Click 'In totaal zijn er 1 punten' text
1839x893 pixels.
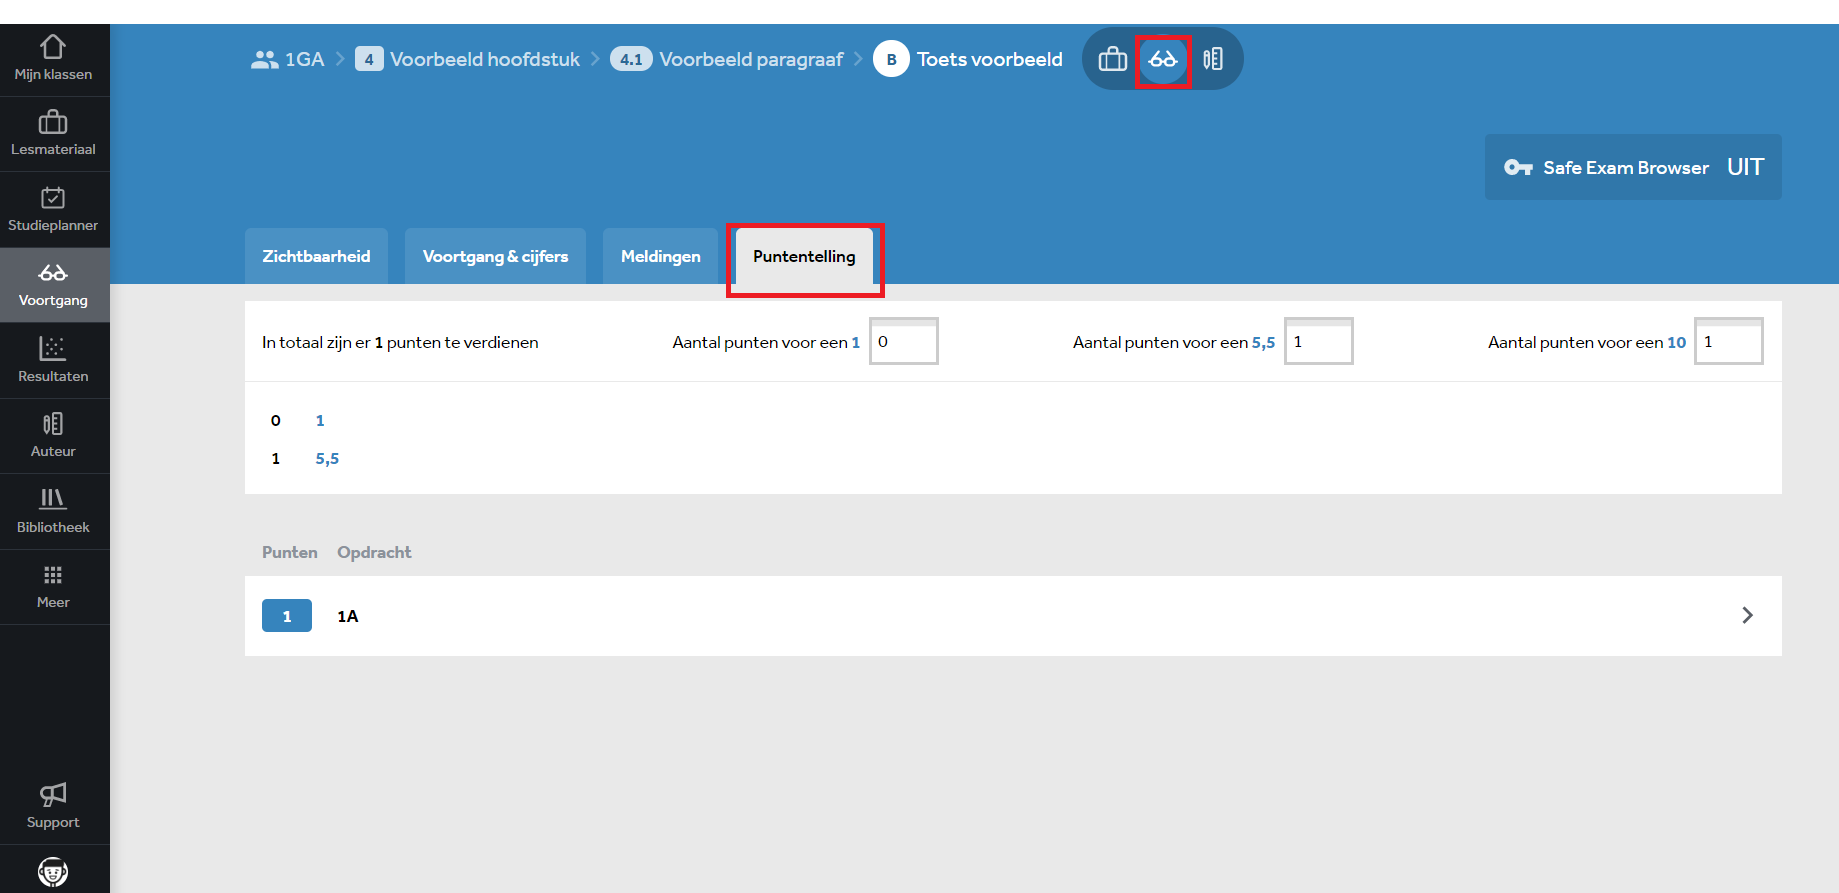pos(400,342)
